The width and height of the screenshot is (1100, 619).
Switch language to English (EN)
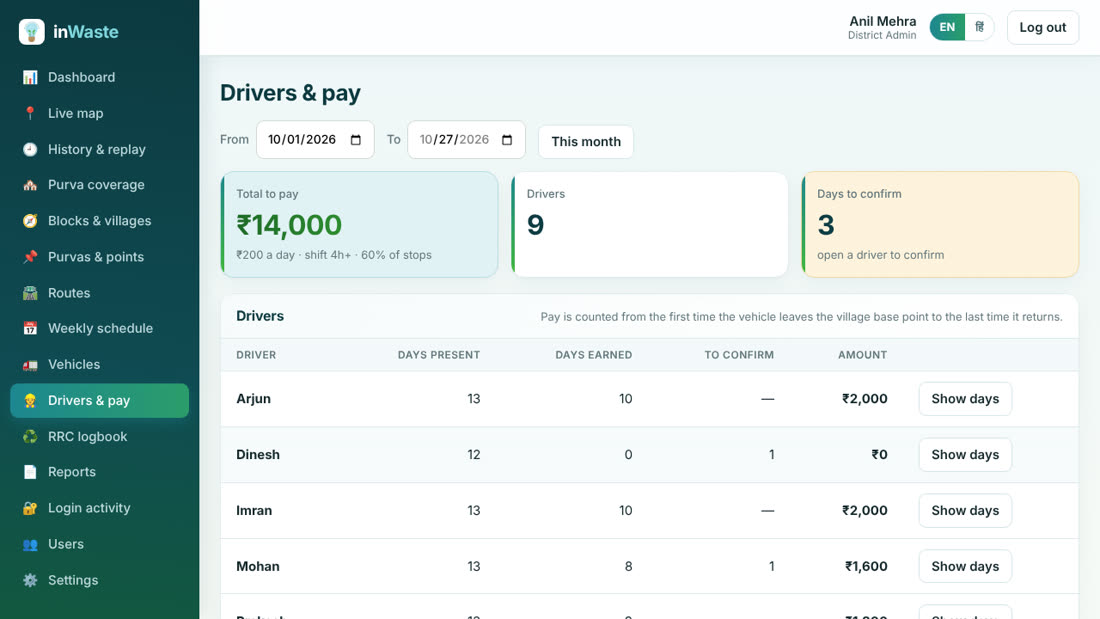click(947, 27)
